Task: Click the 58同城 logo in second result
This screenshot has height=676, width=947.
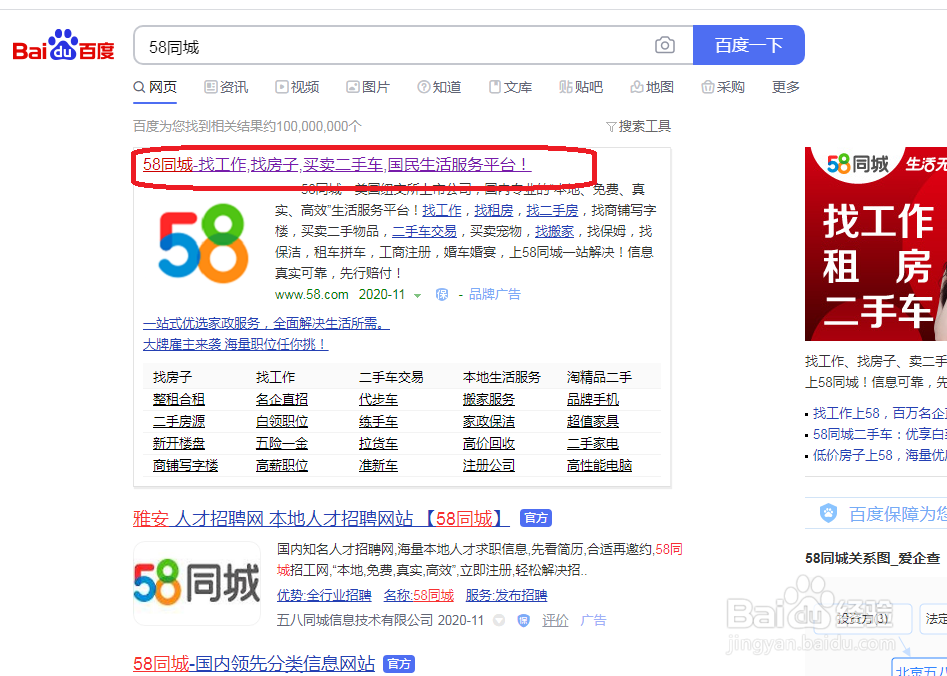Action: [x=197, y=583]
